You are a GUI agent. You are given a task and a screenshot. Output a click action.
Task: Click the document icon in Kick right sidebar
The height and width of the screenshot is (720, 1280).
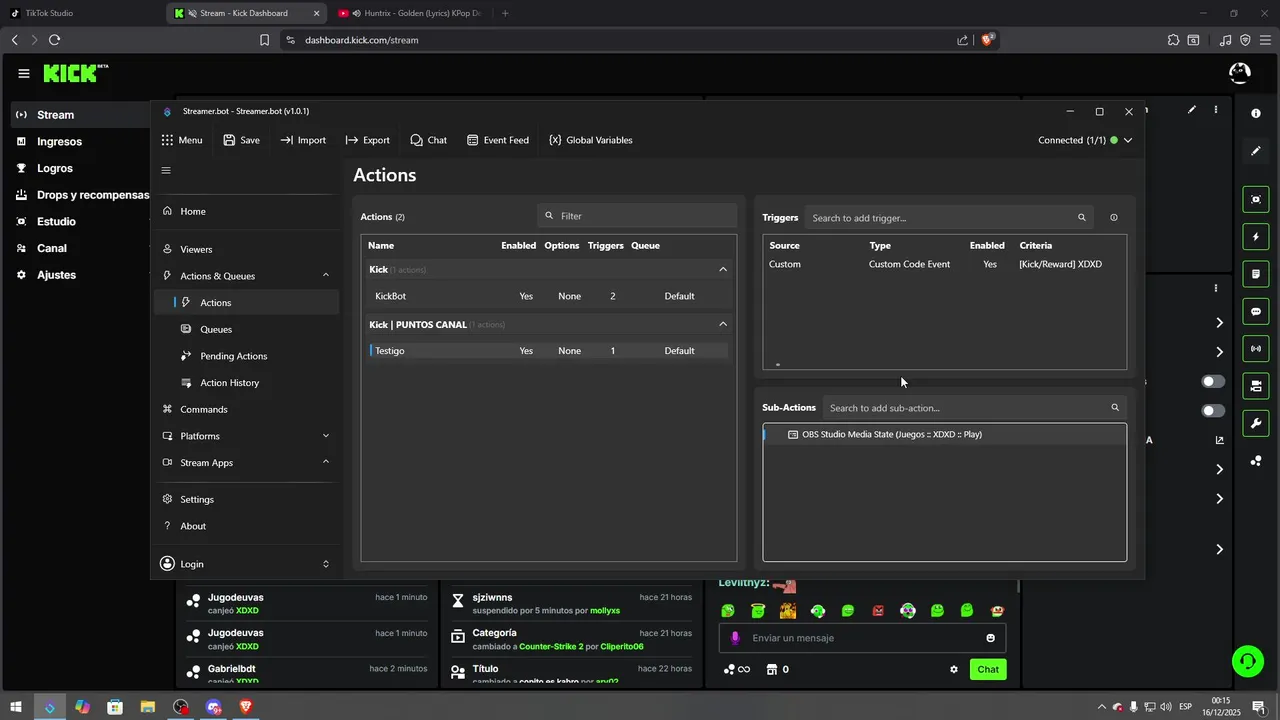pos(1256,274)
